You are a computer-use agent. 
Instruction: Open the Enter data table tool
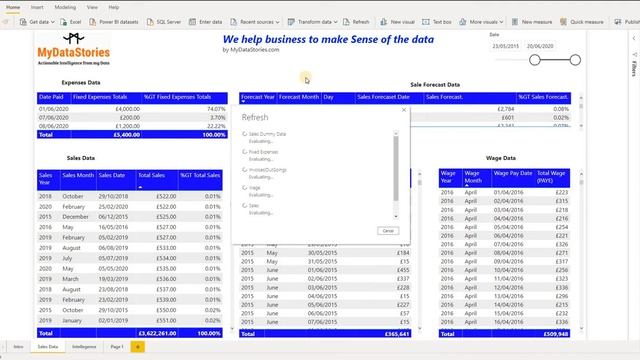click(205, 22)
